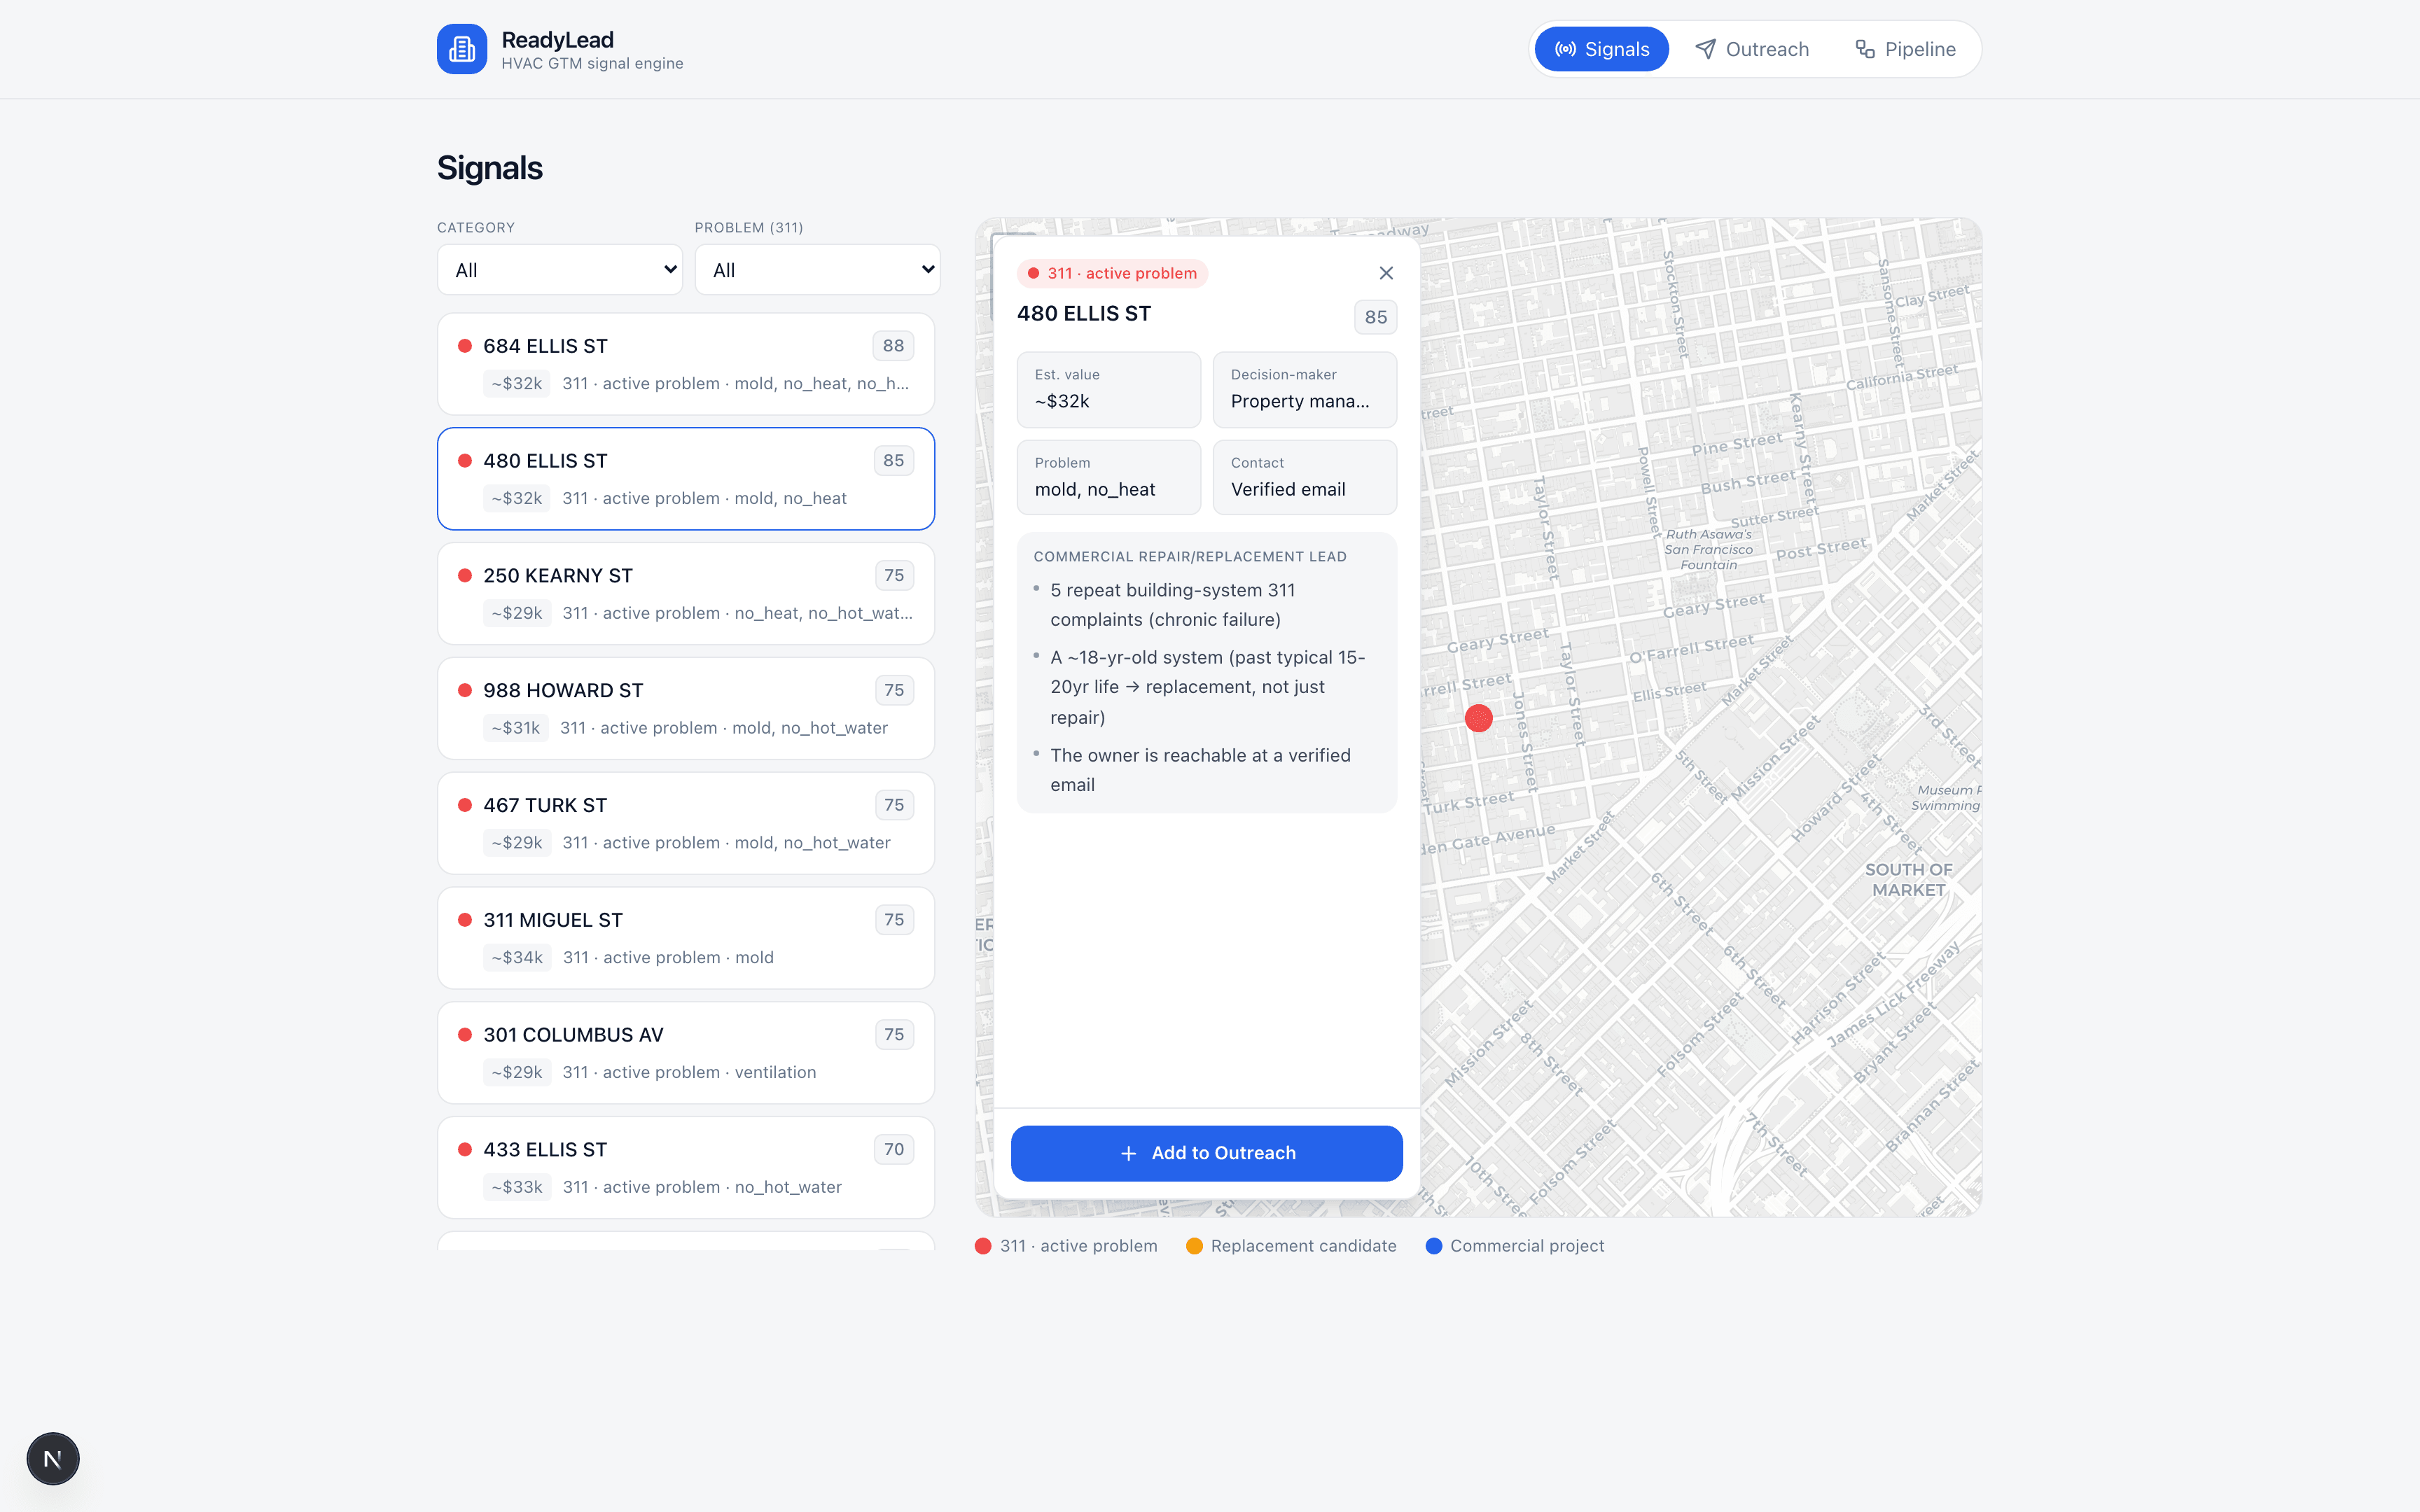Click the score badge 70 on 433 ELLIS ST
Image resolution: width=2420 pixels, height=1512 pixels.
(x=894, y=1150)
